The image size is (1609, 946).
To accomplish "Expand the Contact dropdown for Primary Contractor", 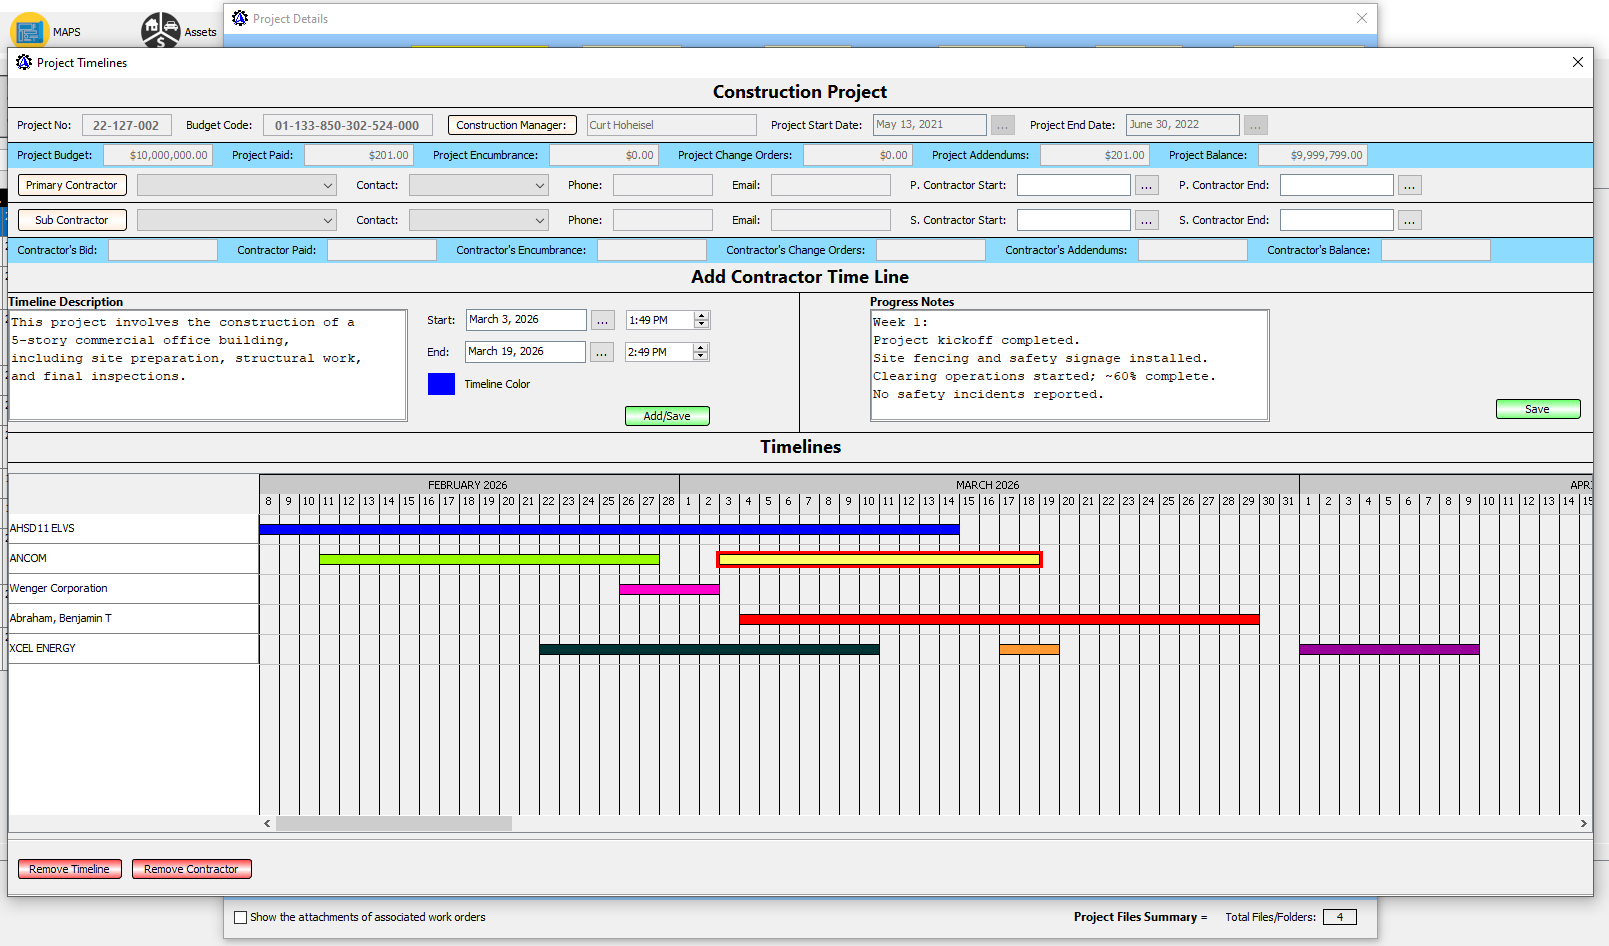I will (x=539, y=185).
